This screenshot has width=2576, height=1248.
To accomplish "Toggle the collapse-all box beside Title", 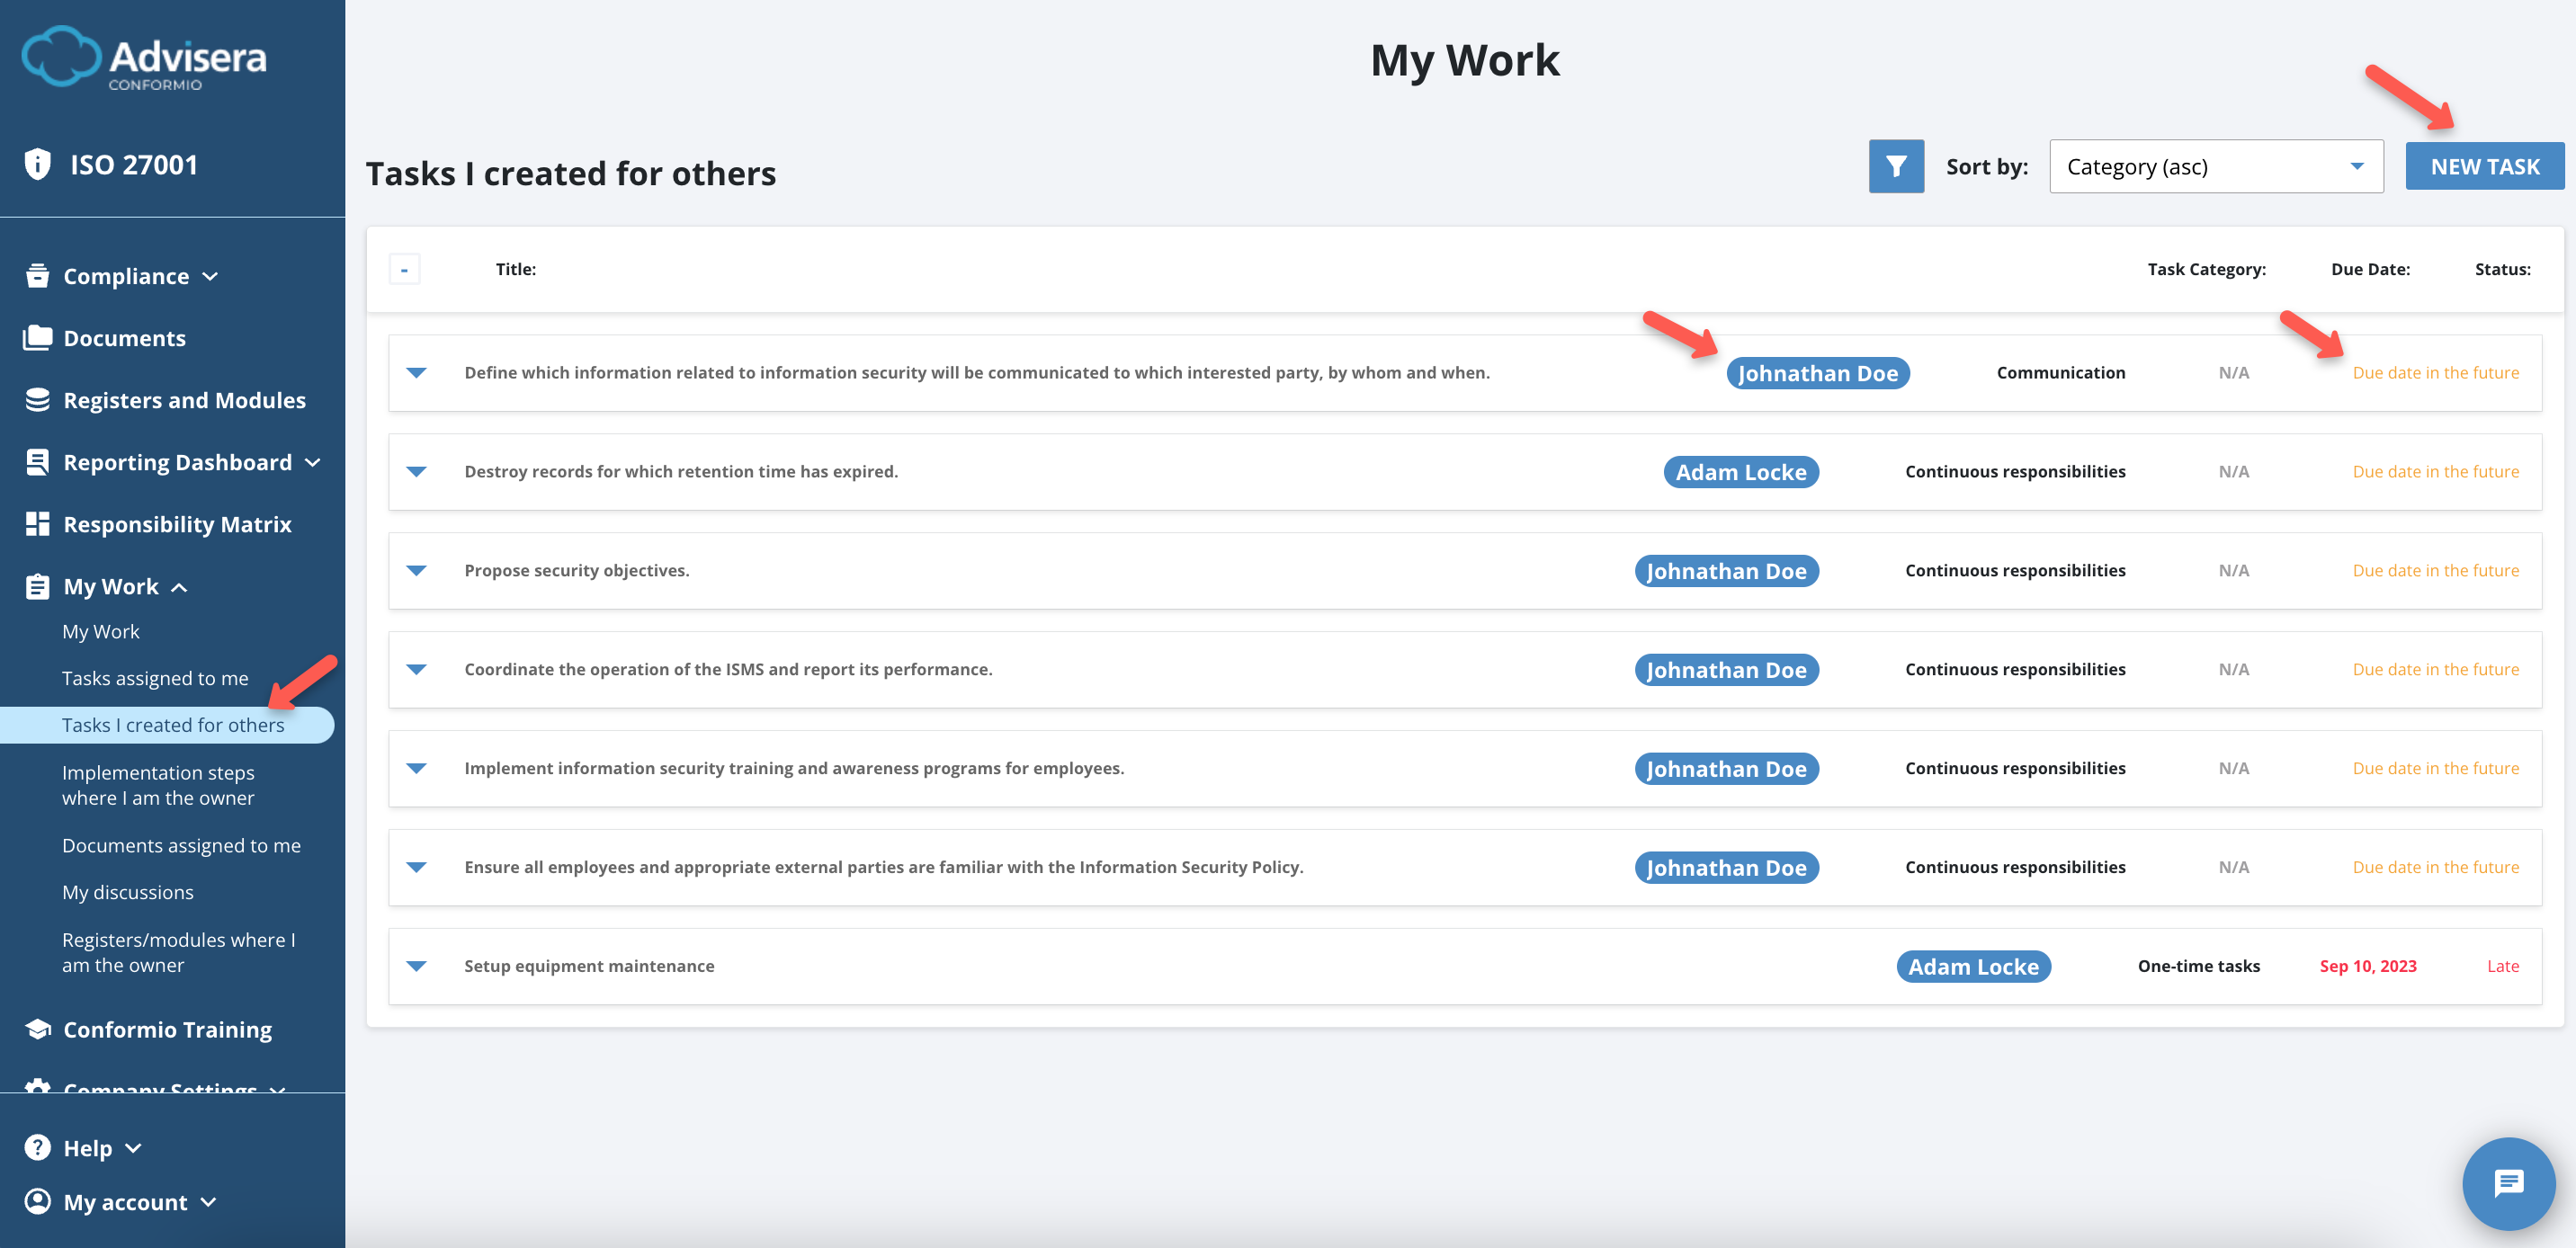I will click(x=404, y=269).
